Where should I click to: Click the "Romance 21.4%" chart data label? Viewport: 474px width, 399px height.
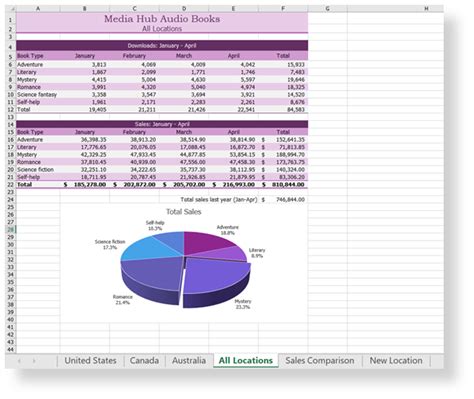[122, 300]
